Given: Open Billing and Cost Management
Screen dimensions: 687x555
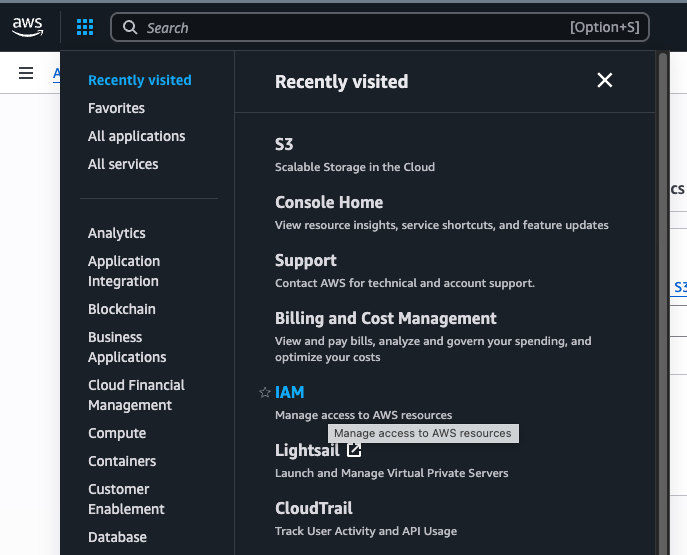Looking at the screenshot, I should pos(385,318).
